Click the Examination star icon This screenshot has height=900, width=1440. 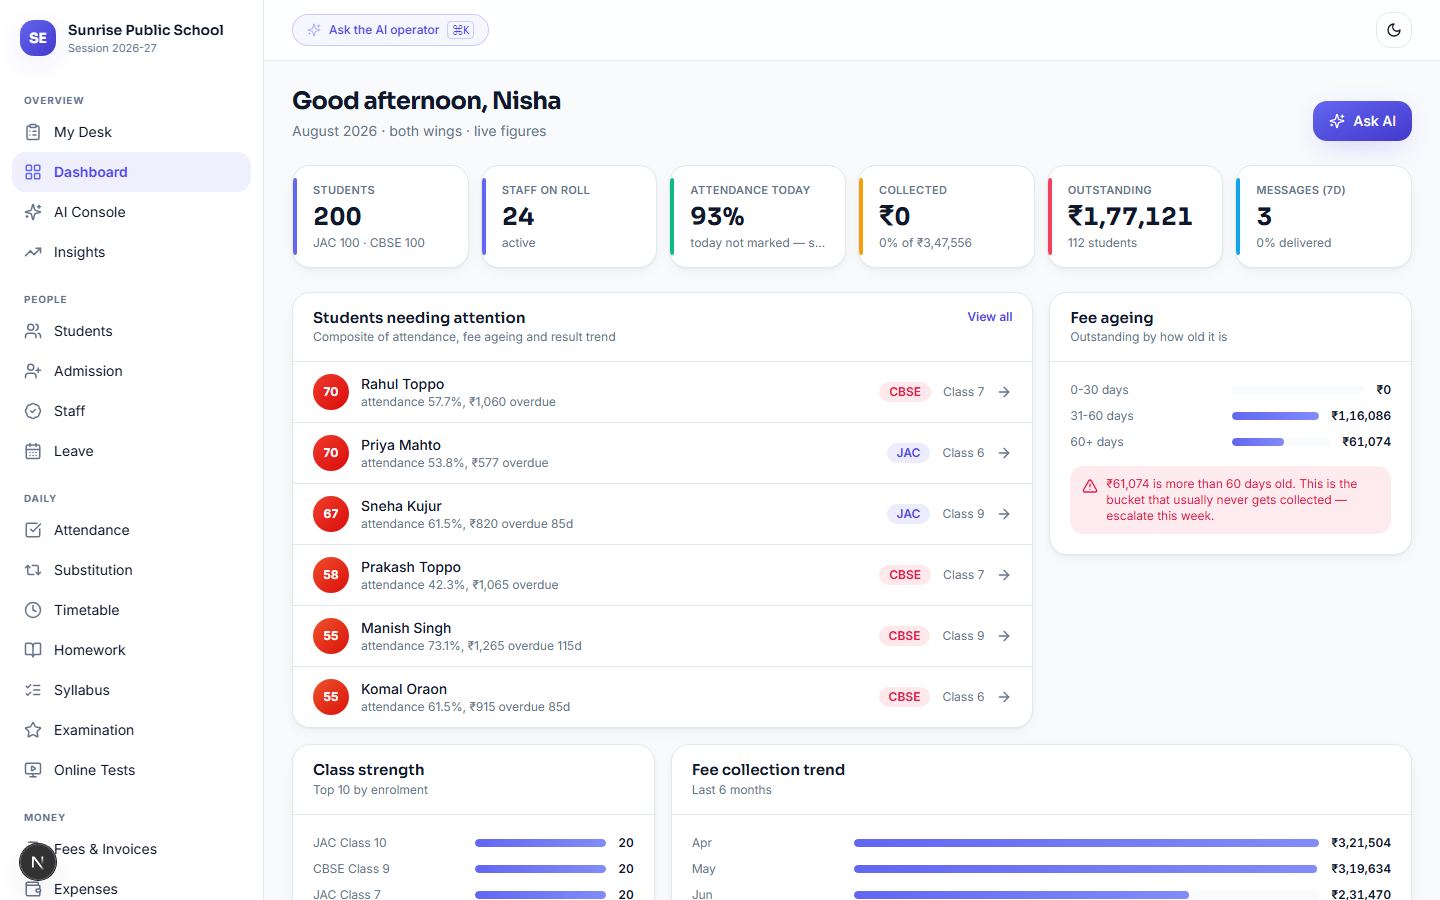point(33,730)
